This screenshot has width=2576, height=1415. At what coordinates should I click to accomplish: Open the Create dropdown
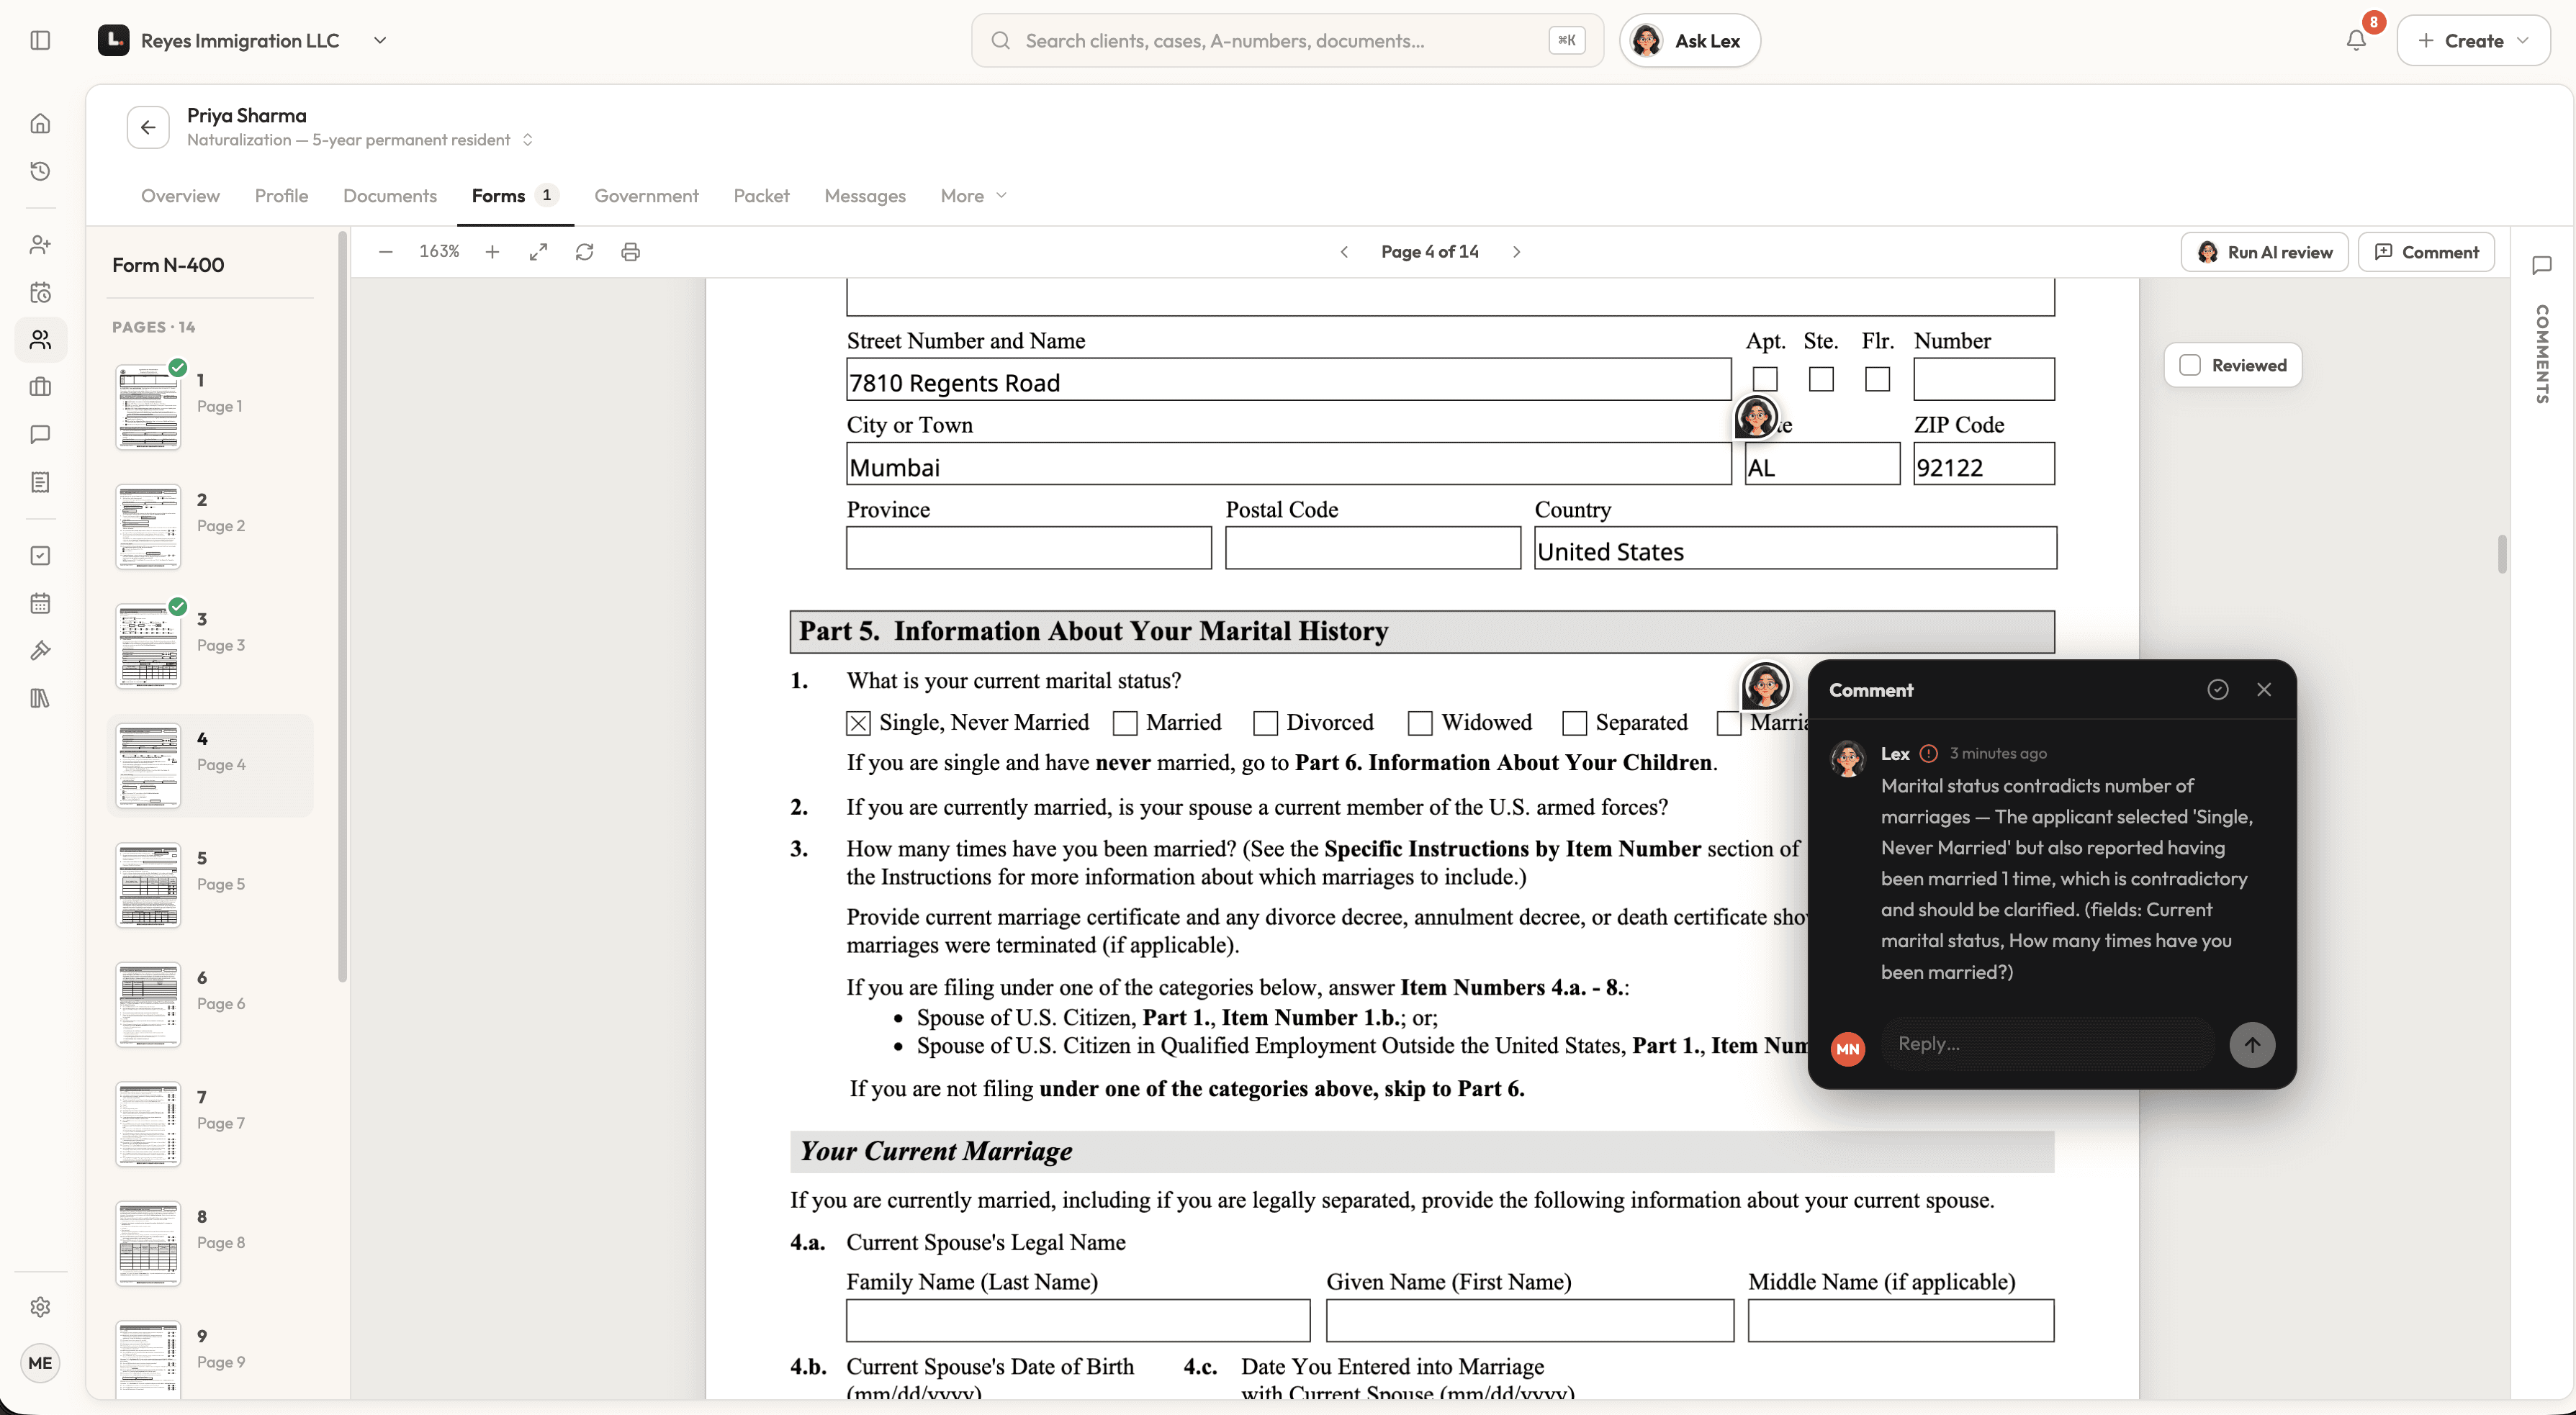click(x=2473, y=40)
